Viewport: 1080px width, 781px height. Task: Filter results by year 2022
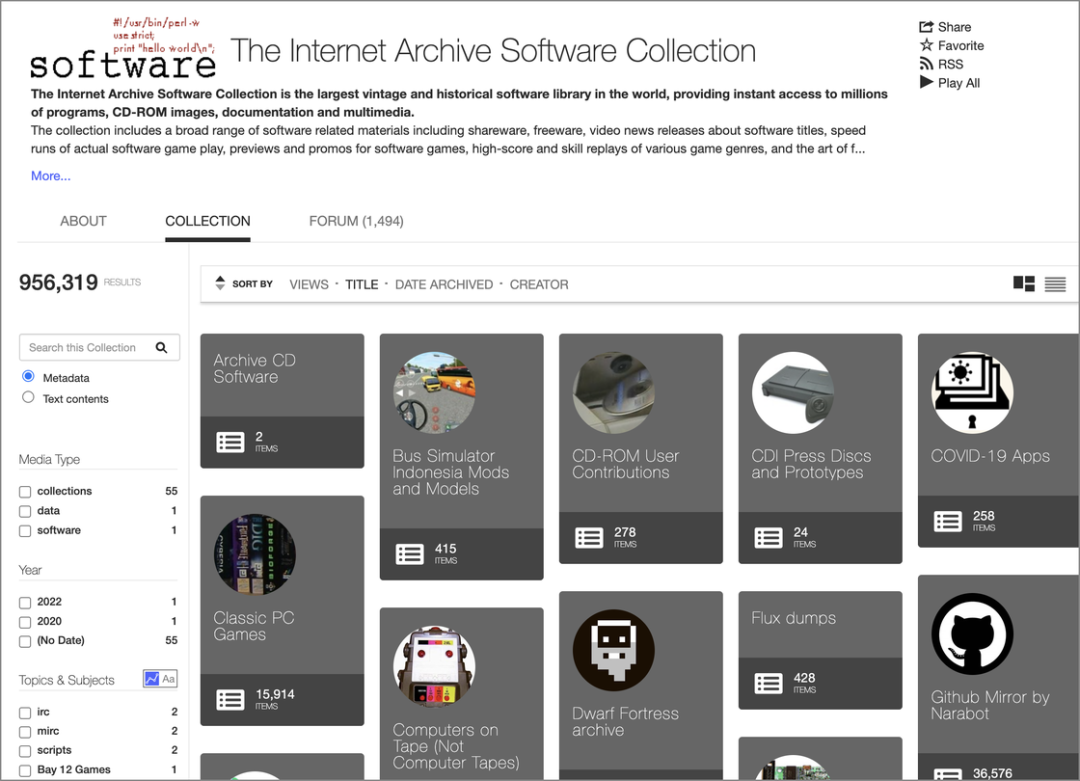coord(25,603)
